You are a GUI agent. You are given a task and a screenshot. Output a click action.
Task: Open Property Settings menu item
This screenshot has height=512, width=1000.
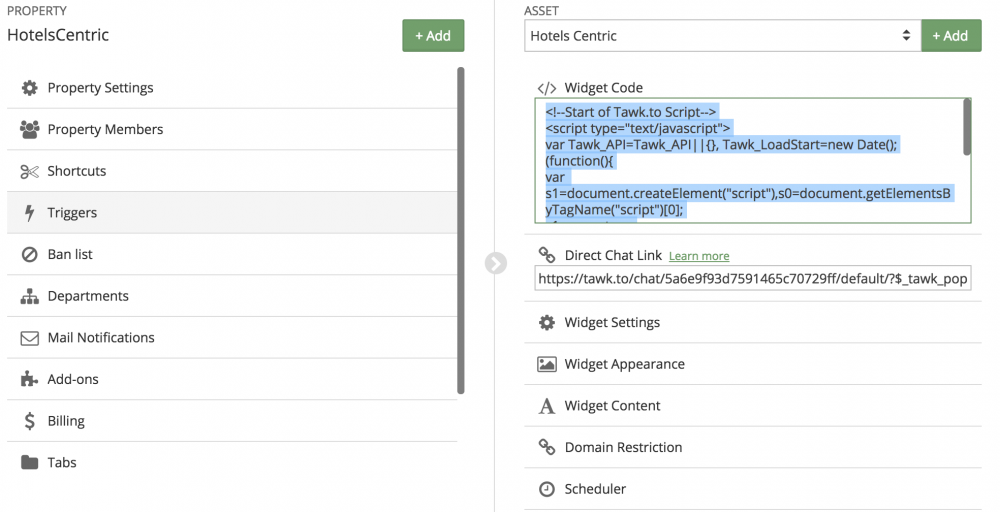pos(232,88)
